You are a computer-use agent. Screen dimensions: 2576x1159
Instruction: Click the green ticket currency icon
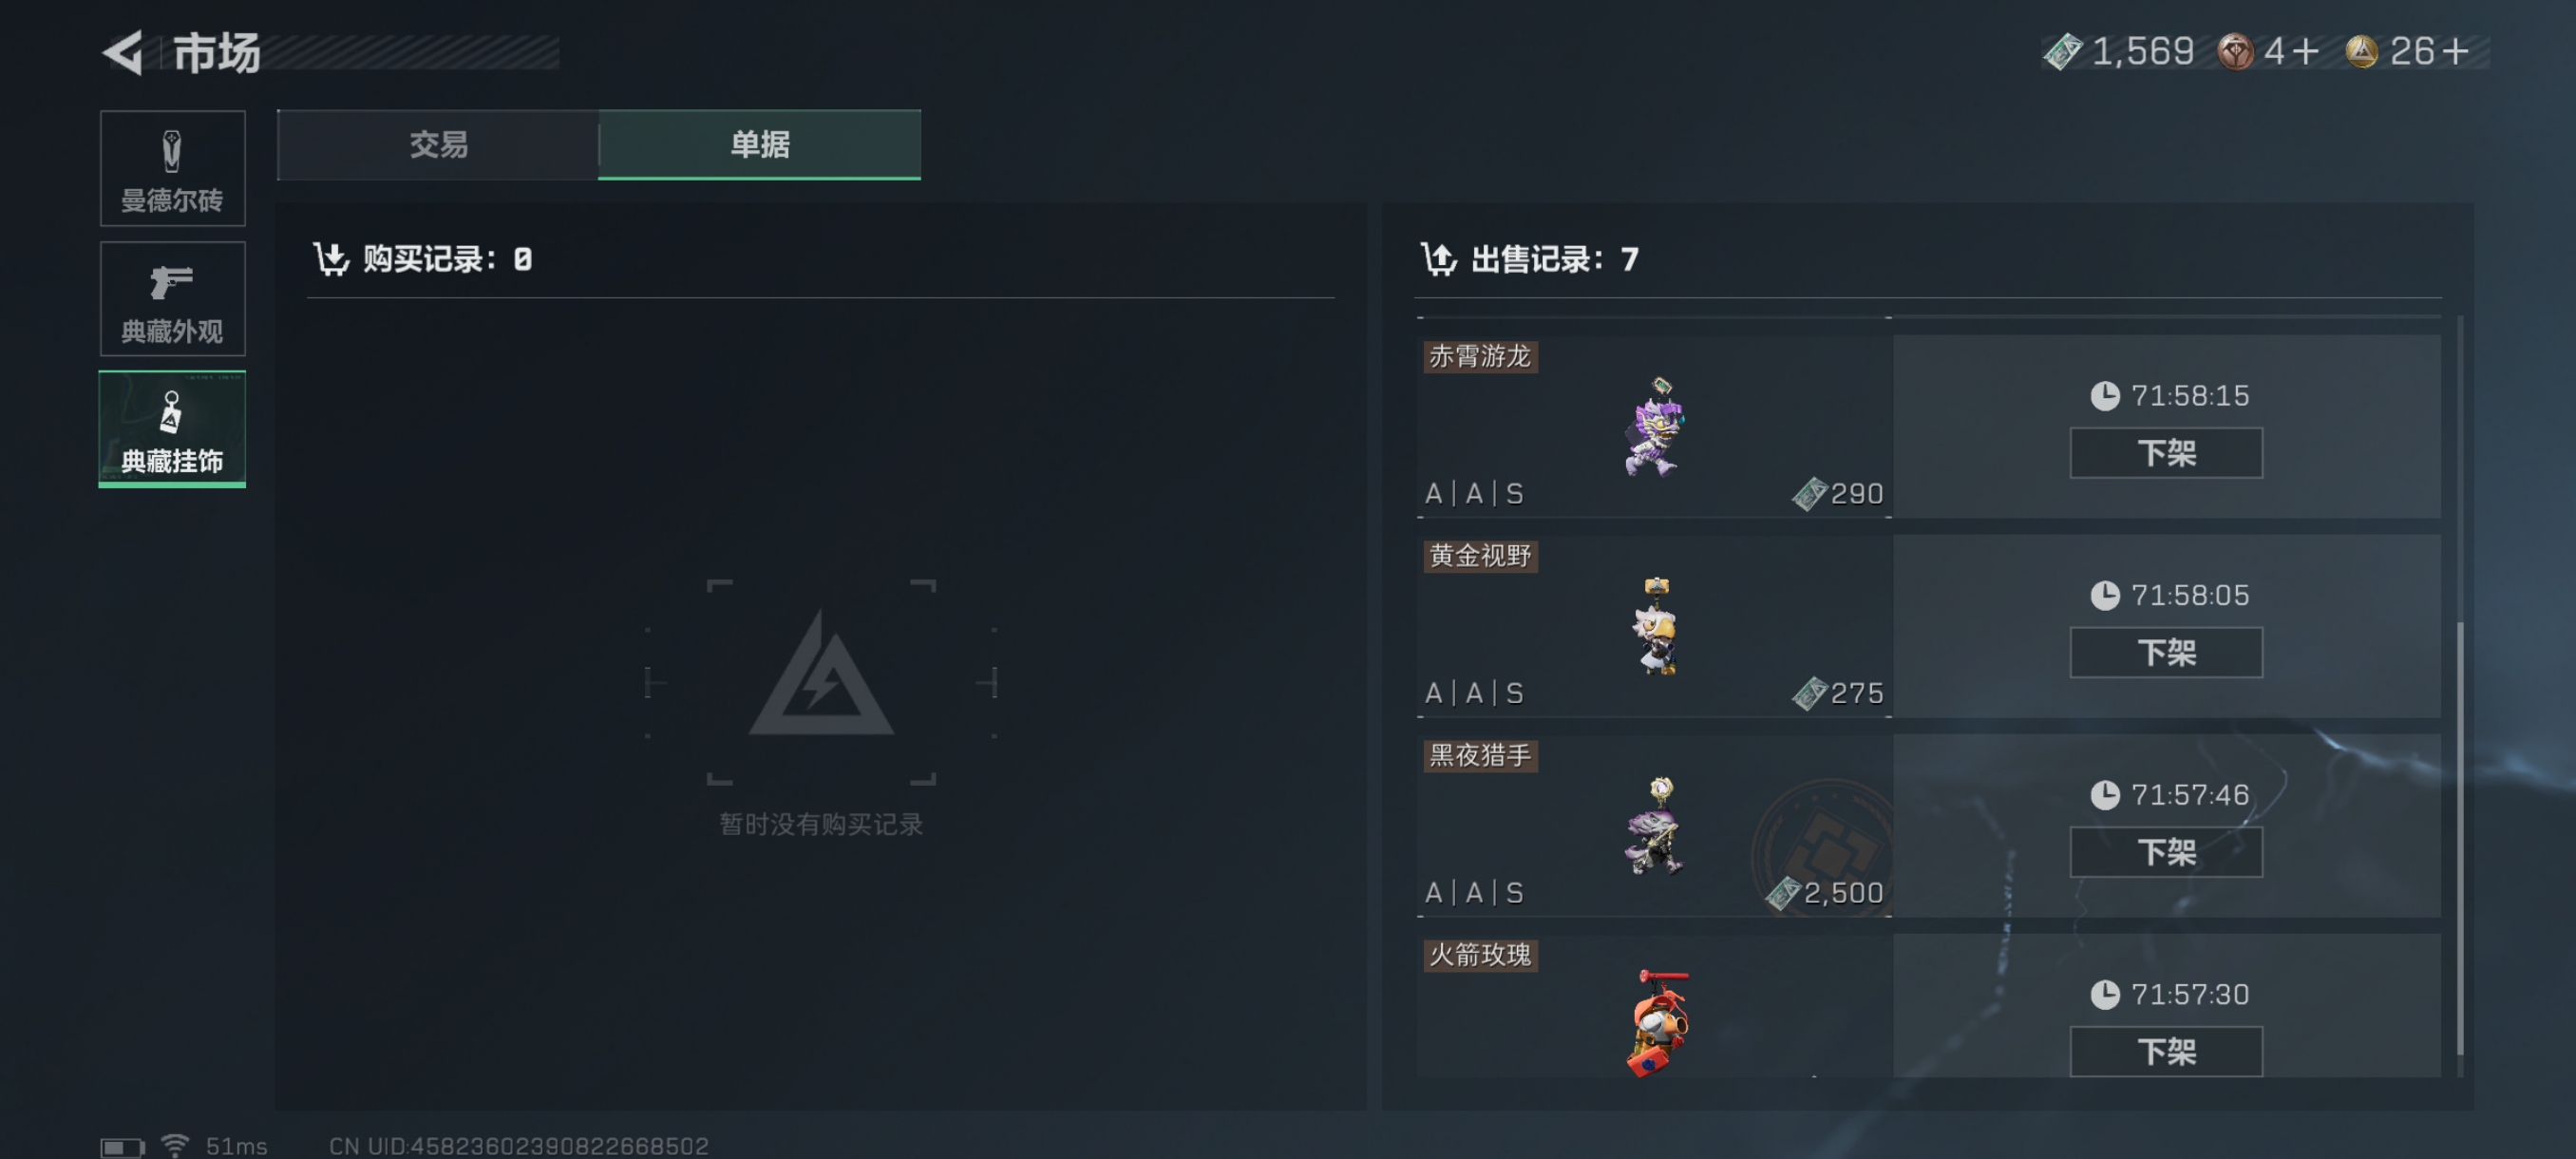[x=2062, y=51]
